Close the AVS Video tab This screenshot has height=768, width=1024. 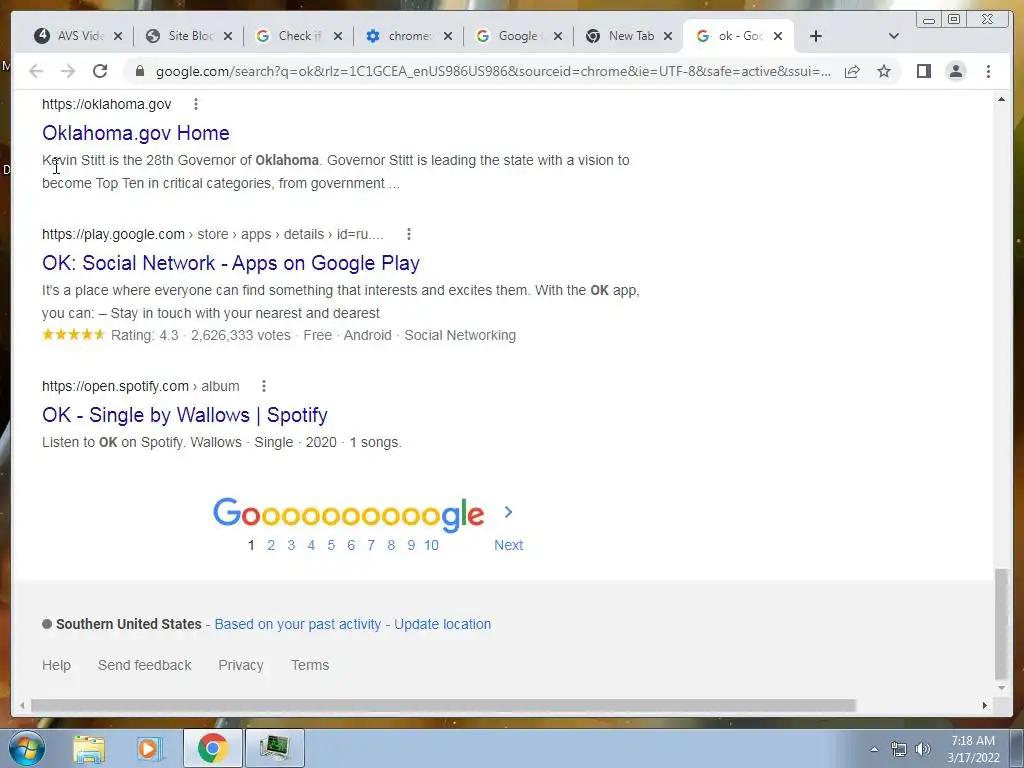coord(118,37)
